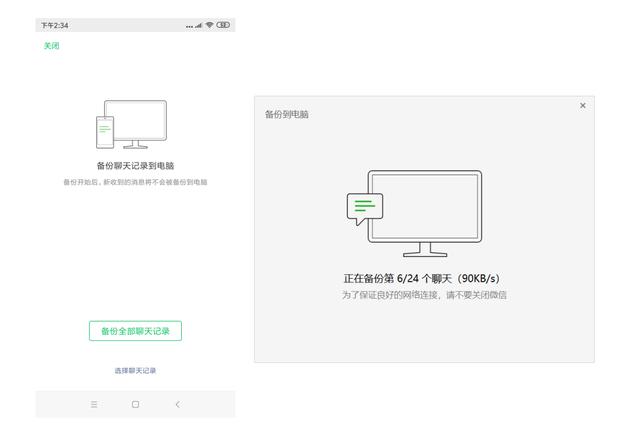Viewport: 640px width, 434px height.
Task: Tap the cellular signal bars icon
Action: (x=197, y=26)
